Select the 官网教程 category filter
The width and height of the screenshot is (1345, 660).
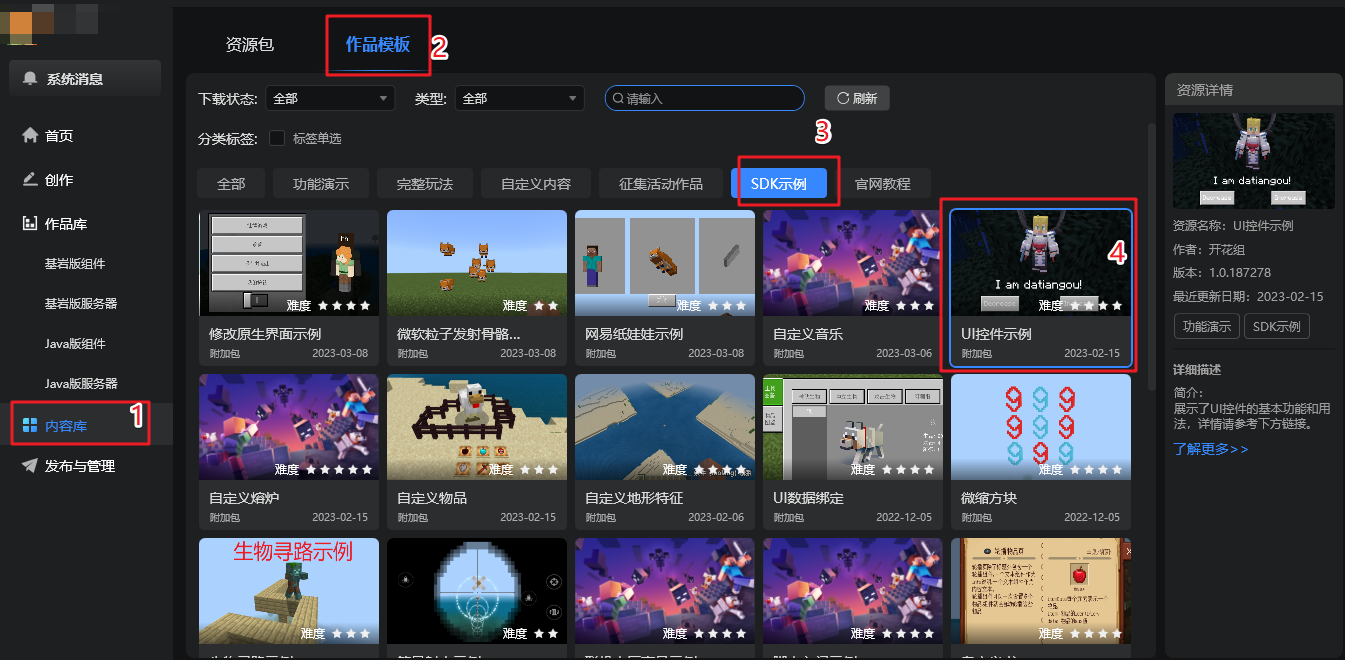pyautogui.click(x=882, y=184)
